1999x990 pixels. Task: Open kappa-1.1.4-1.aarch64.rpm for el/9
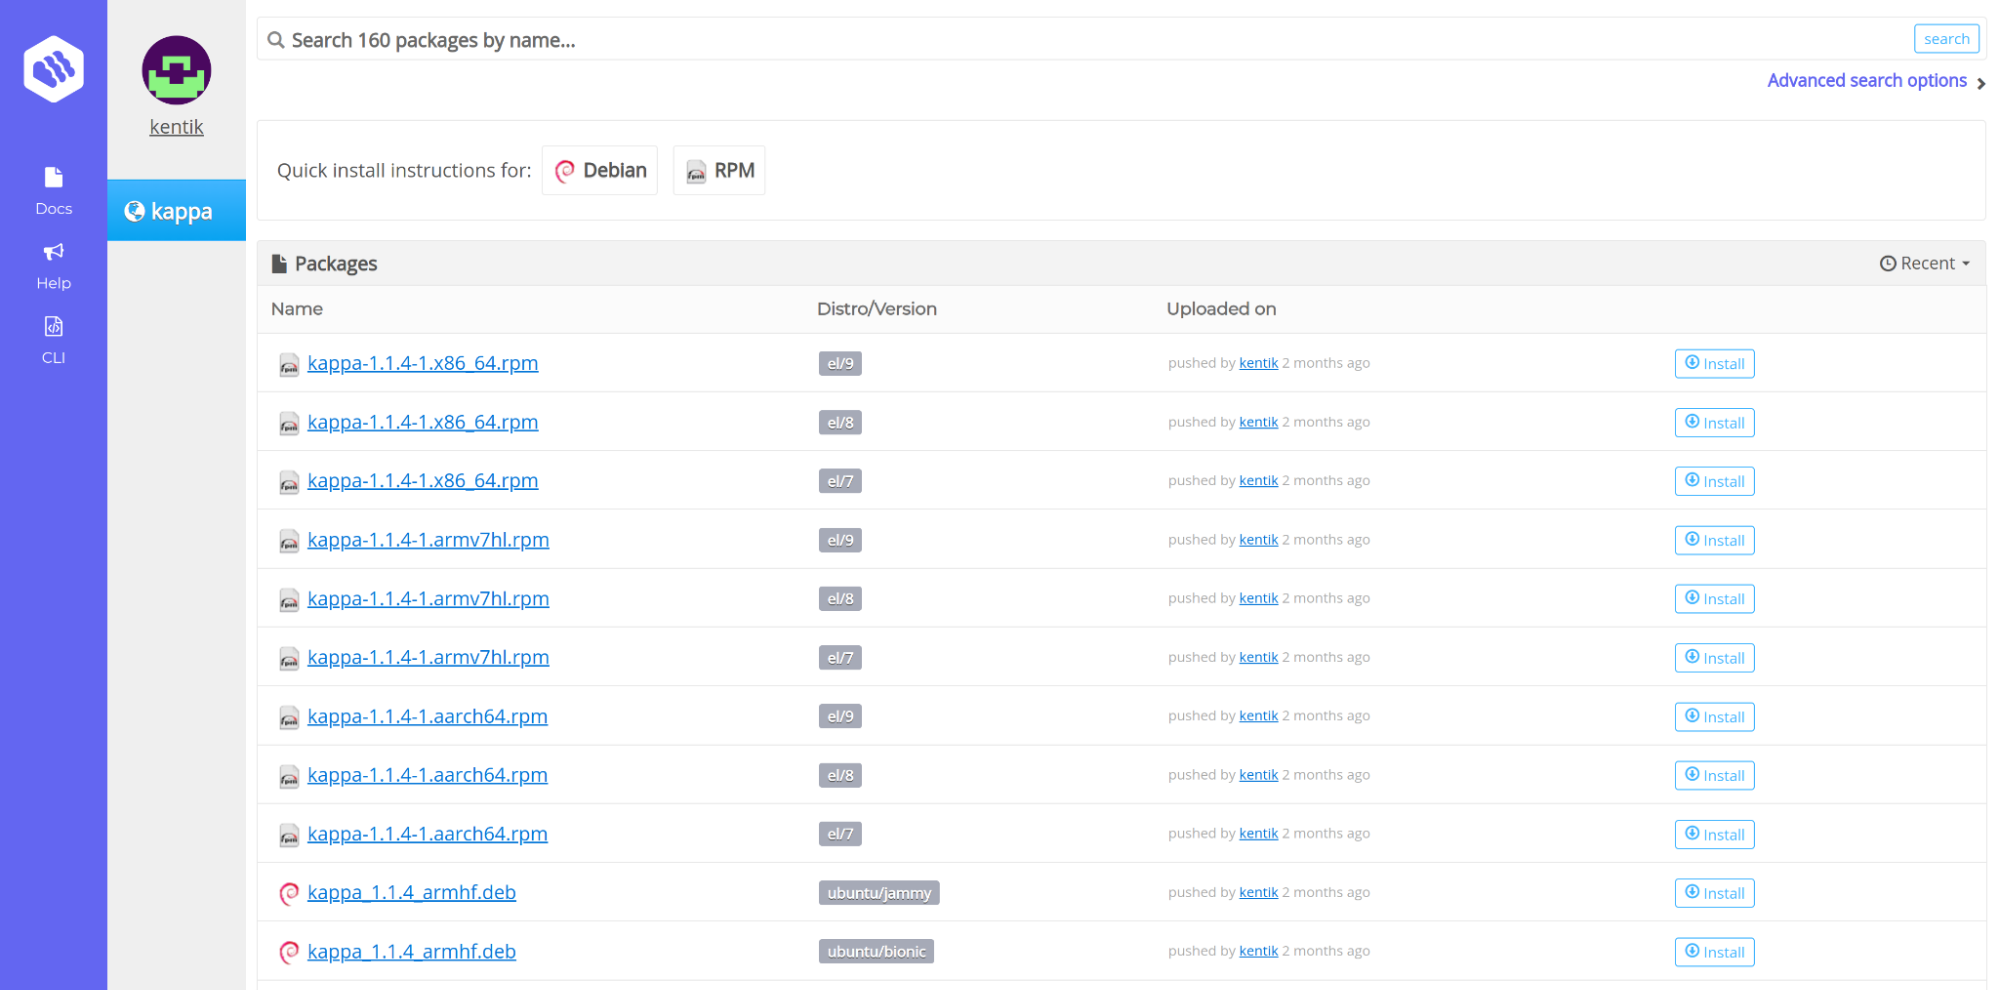(427, 716)
